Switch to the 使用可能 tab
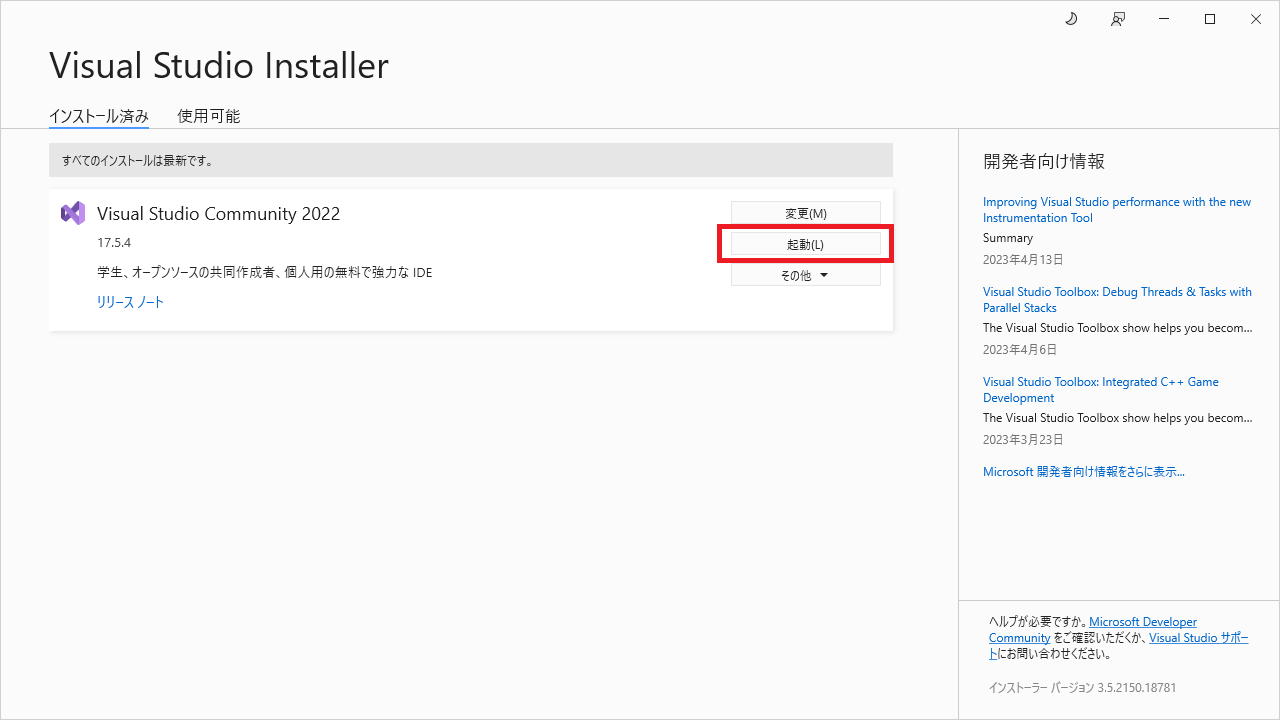 [x=208, y=115]
